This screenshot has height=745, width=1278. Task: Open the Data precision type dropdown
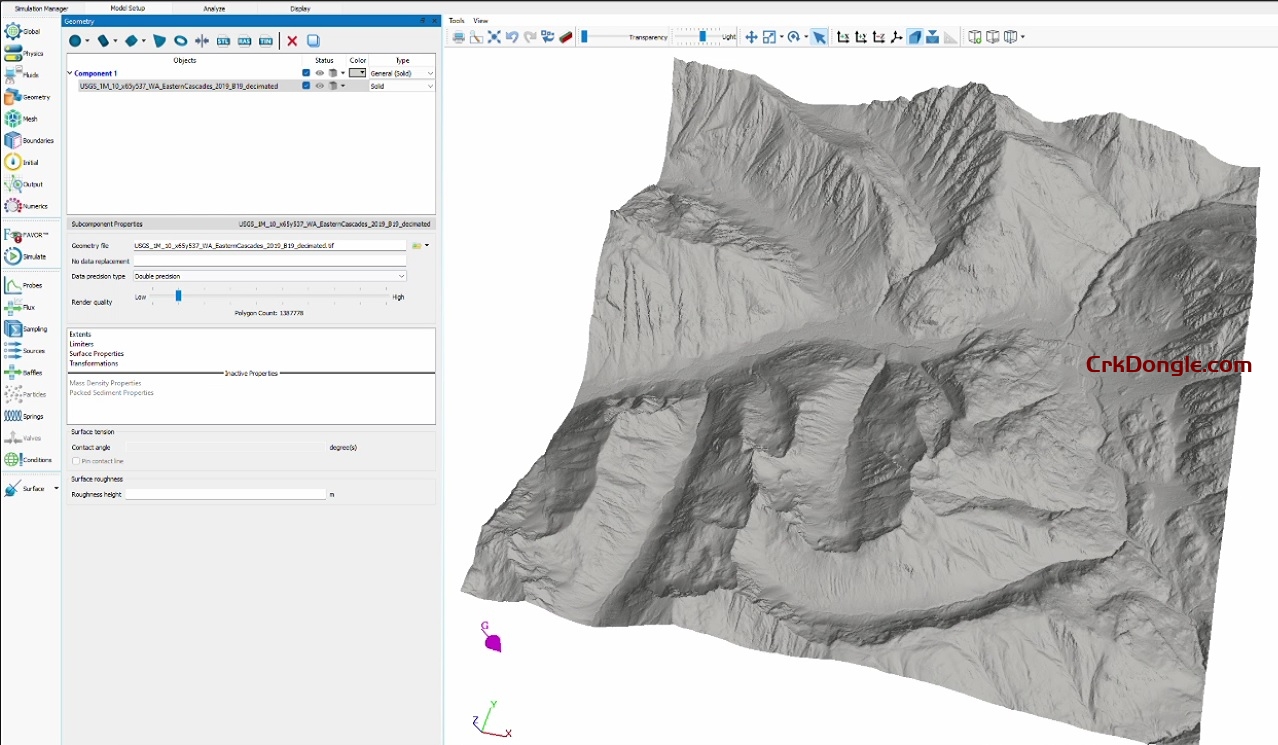click(x=402, y=277)
